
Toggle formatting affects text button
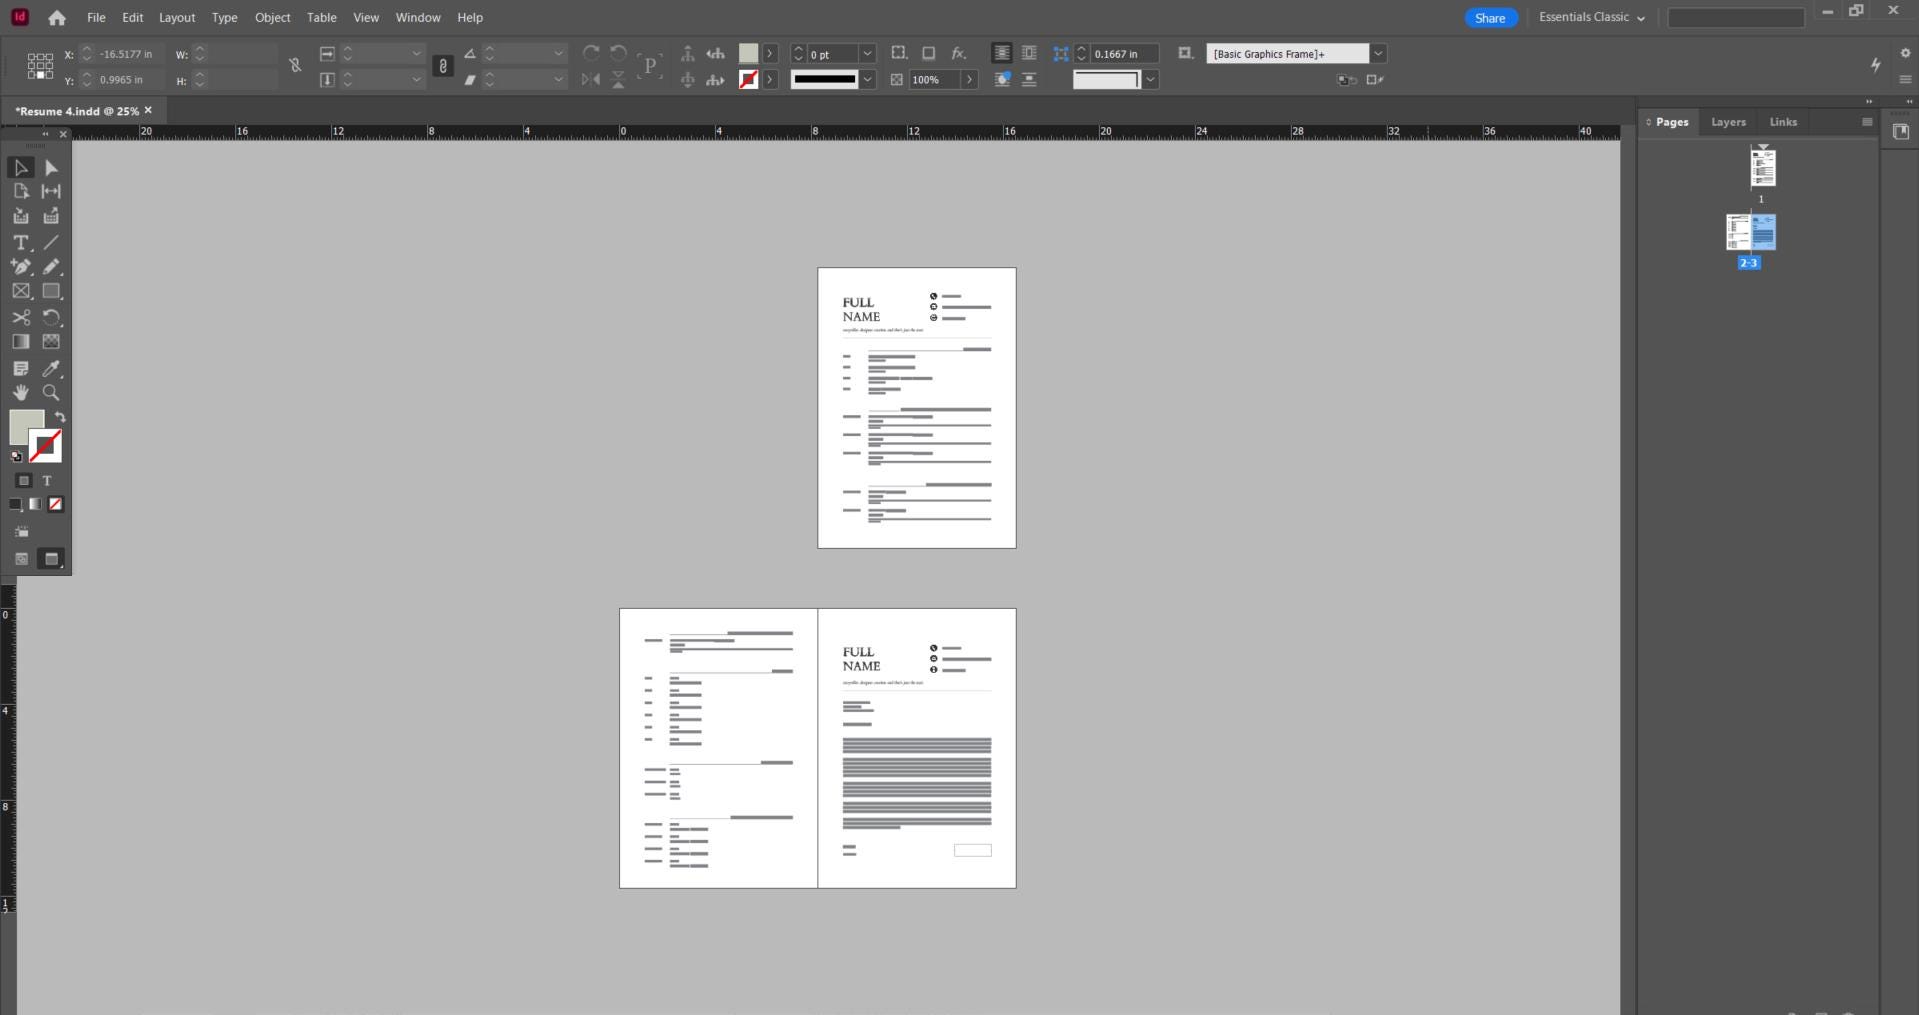pos(47,480)
